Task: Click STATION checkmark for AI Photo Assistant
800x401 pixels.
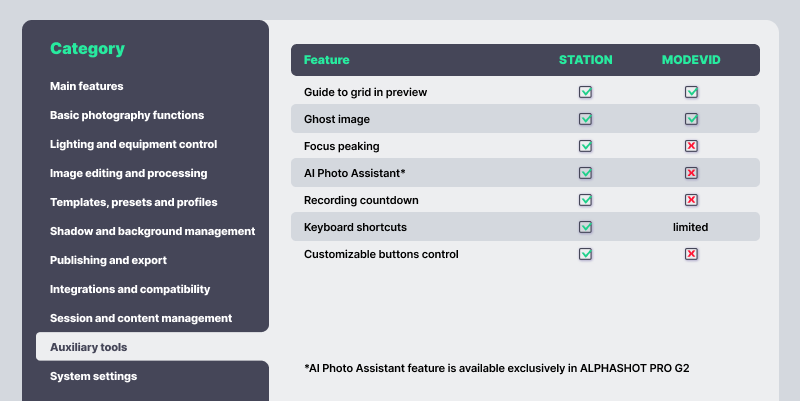Action: [585, 173]
